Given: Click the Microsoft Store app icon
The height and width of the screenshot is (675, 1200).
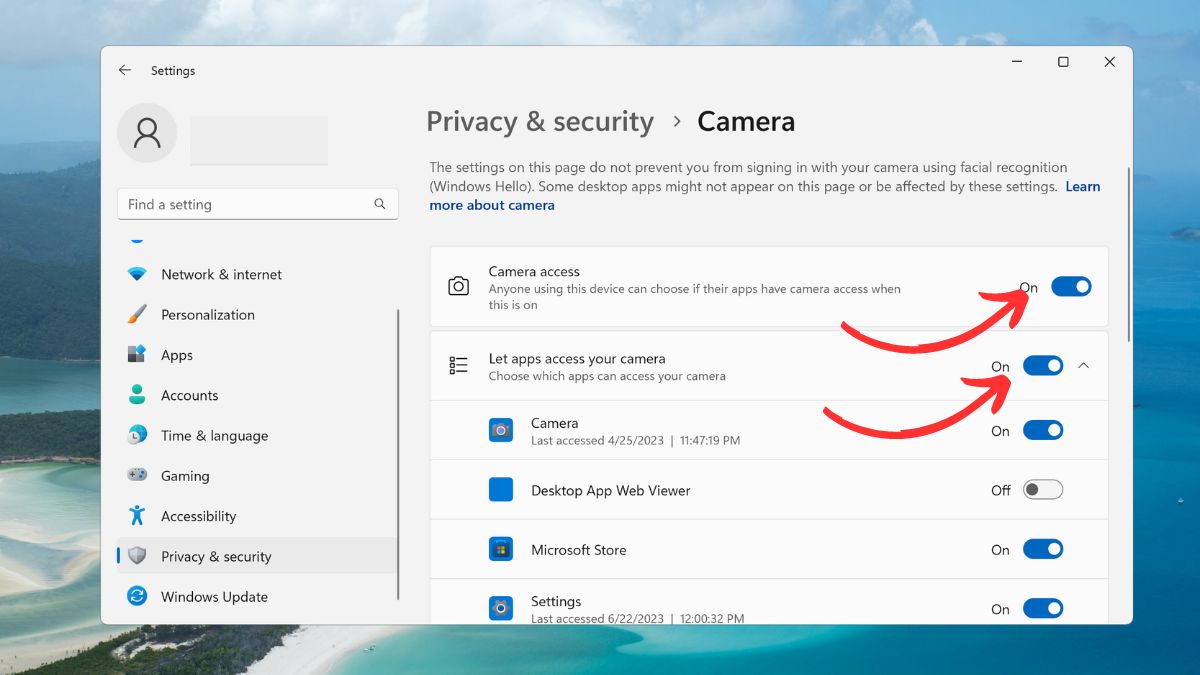Looking at the screenshot, I should click(x=501, y=549).
